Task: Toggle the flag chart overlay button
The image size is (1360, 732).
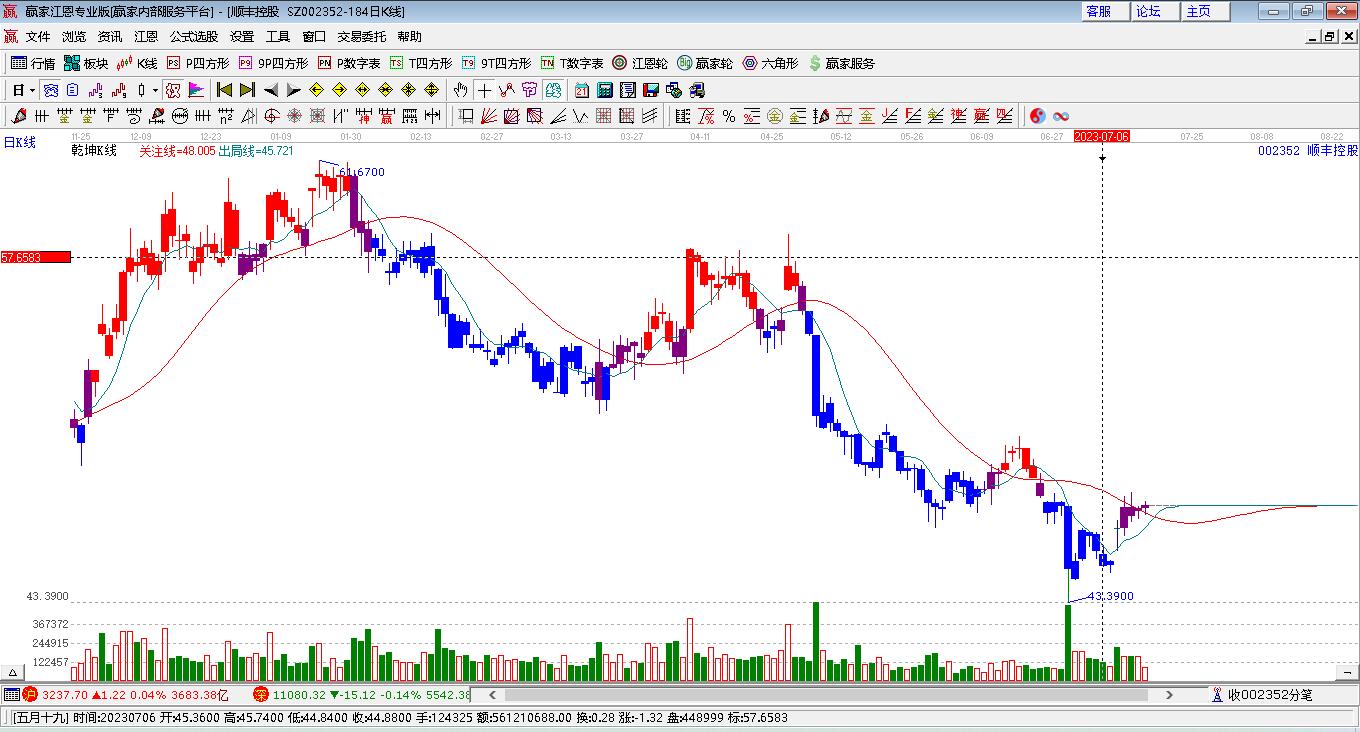Action: coord(197,90)
